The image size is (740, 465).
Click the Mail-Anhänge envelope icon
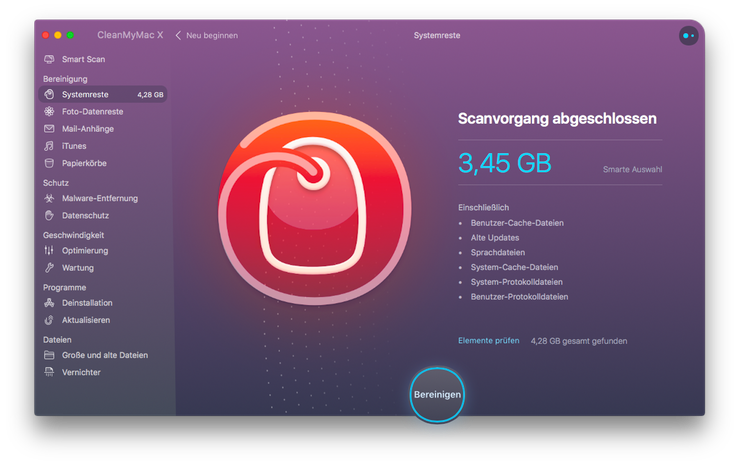pos(49,128)
